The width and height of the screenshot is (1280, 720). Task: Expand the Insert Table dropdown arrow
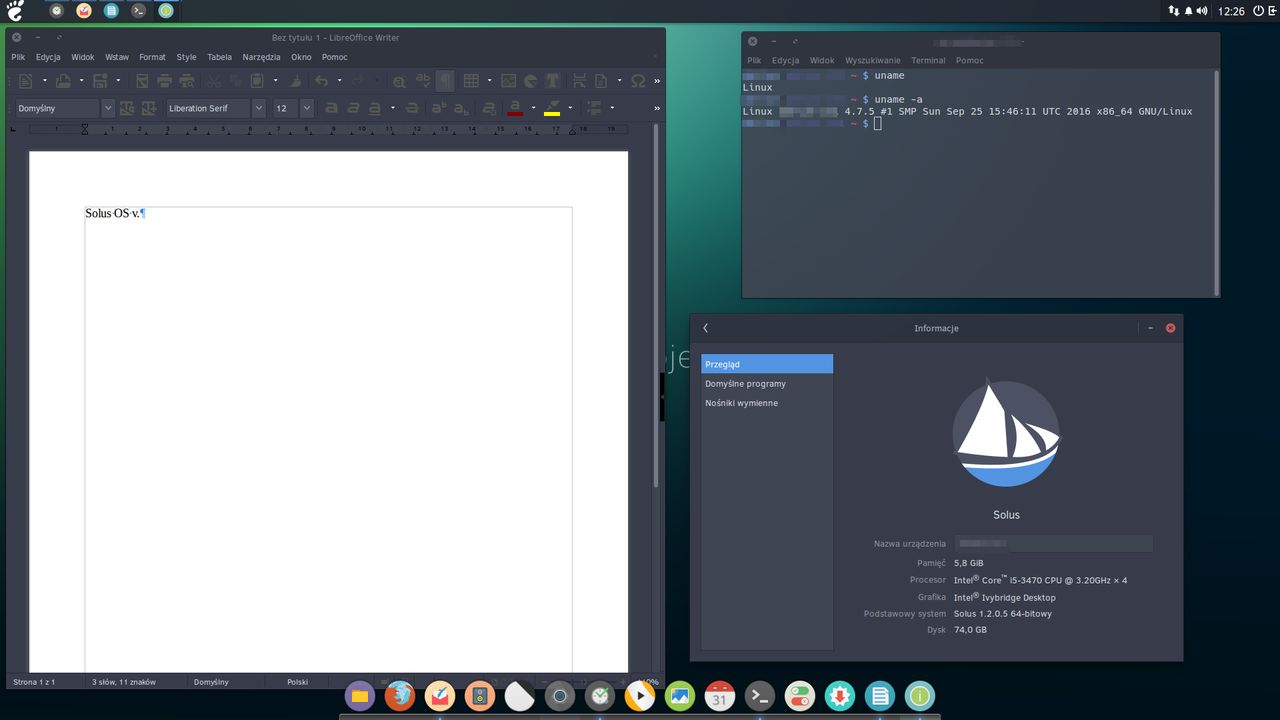coord(489,80)
